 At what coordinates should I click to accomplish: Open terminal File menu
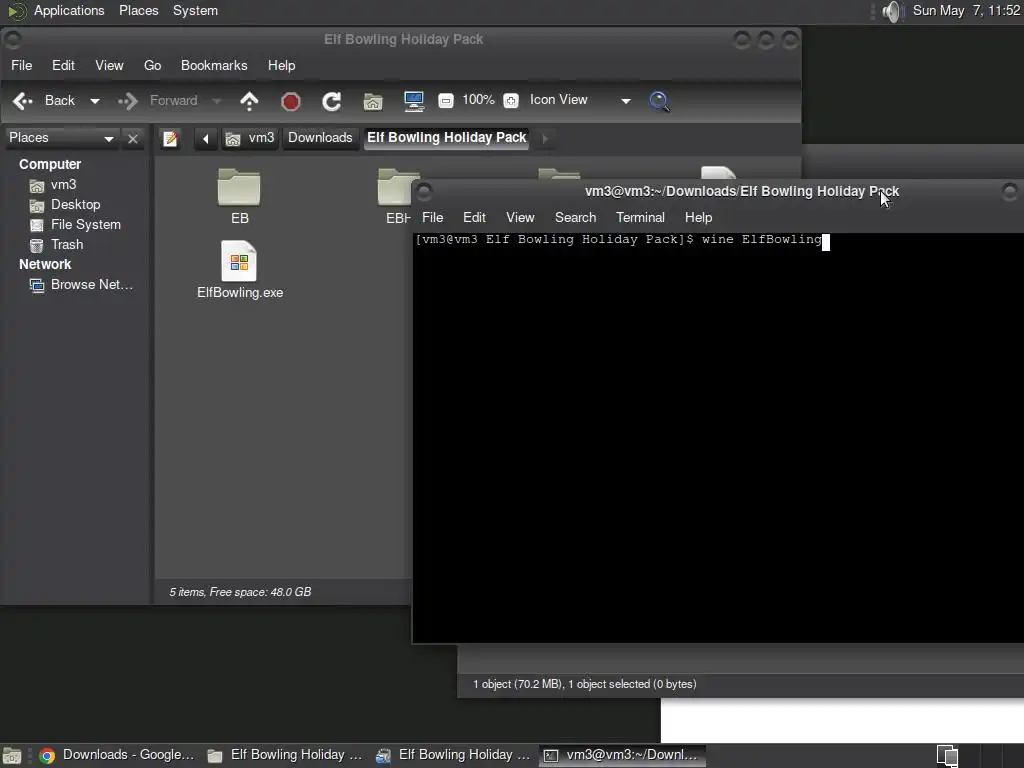(432, 217)
